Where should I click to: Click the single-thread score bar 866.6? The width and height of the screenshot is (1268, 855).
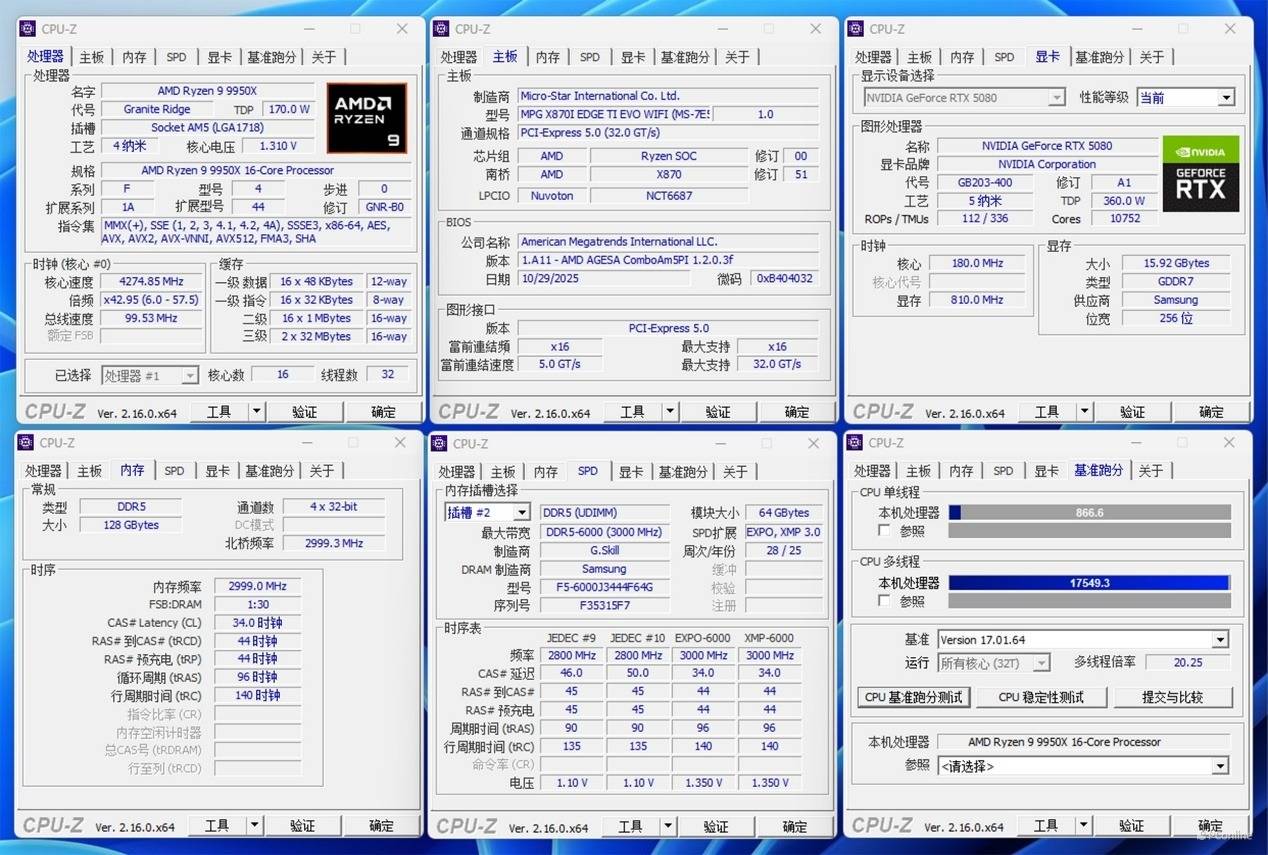1089,512
